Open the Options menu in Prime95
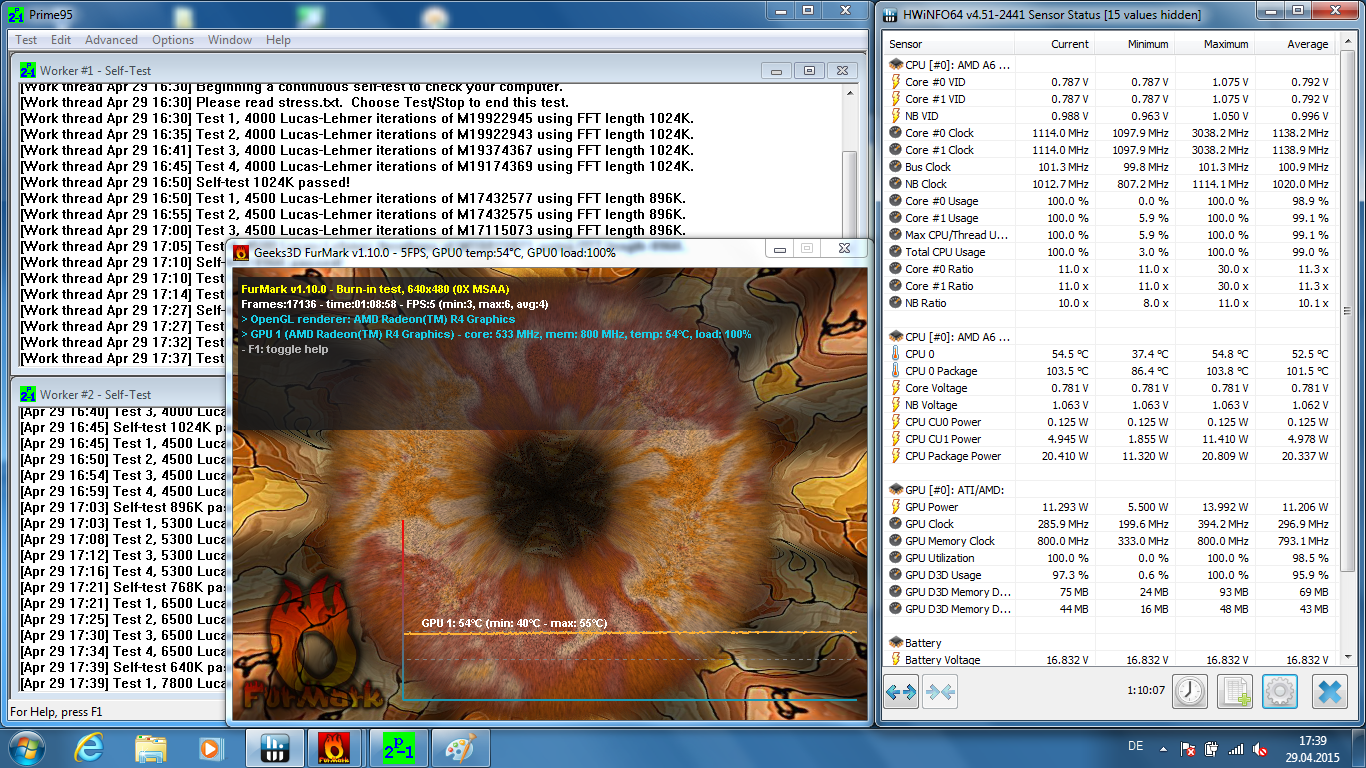Image resolution: width=1366 pixels, height=768 pixels. click(x=173, y=40)
